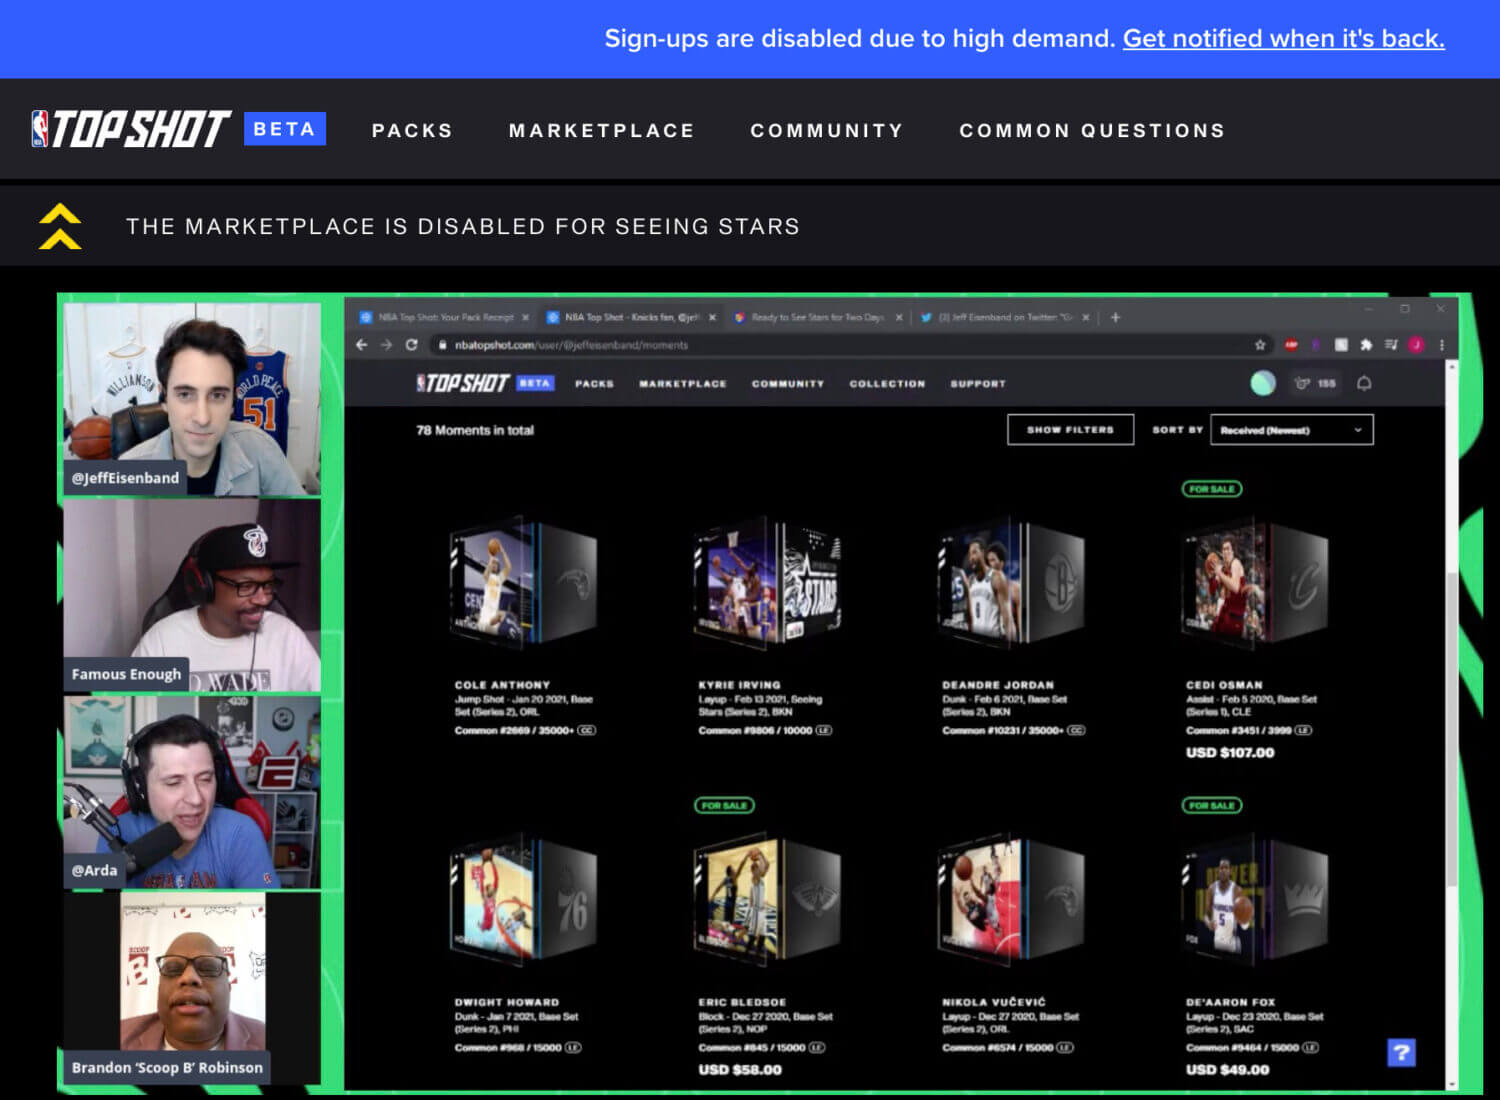Click the Famous Enough webcam feed
Image resolution: width=1500 pixels, height=1100 pixels.
(192, 595)
